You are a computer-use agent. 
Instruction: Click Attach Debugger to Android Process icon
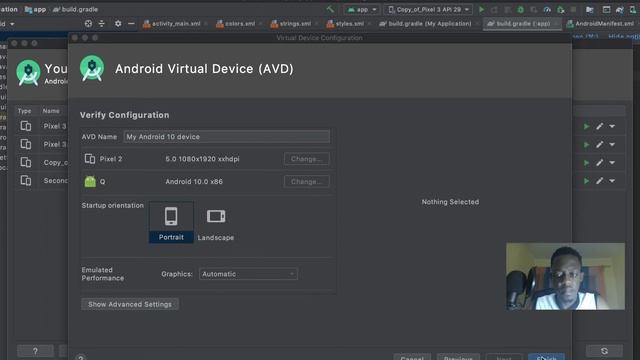(561, 9)
